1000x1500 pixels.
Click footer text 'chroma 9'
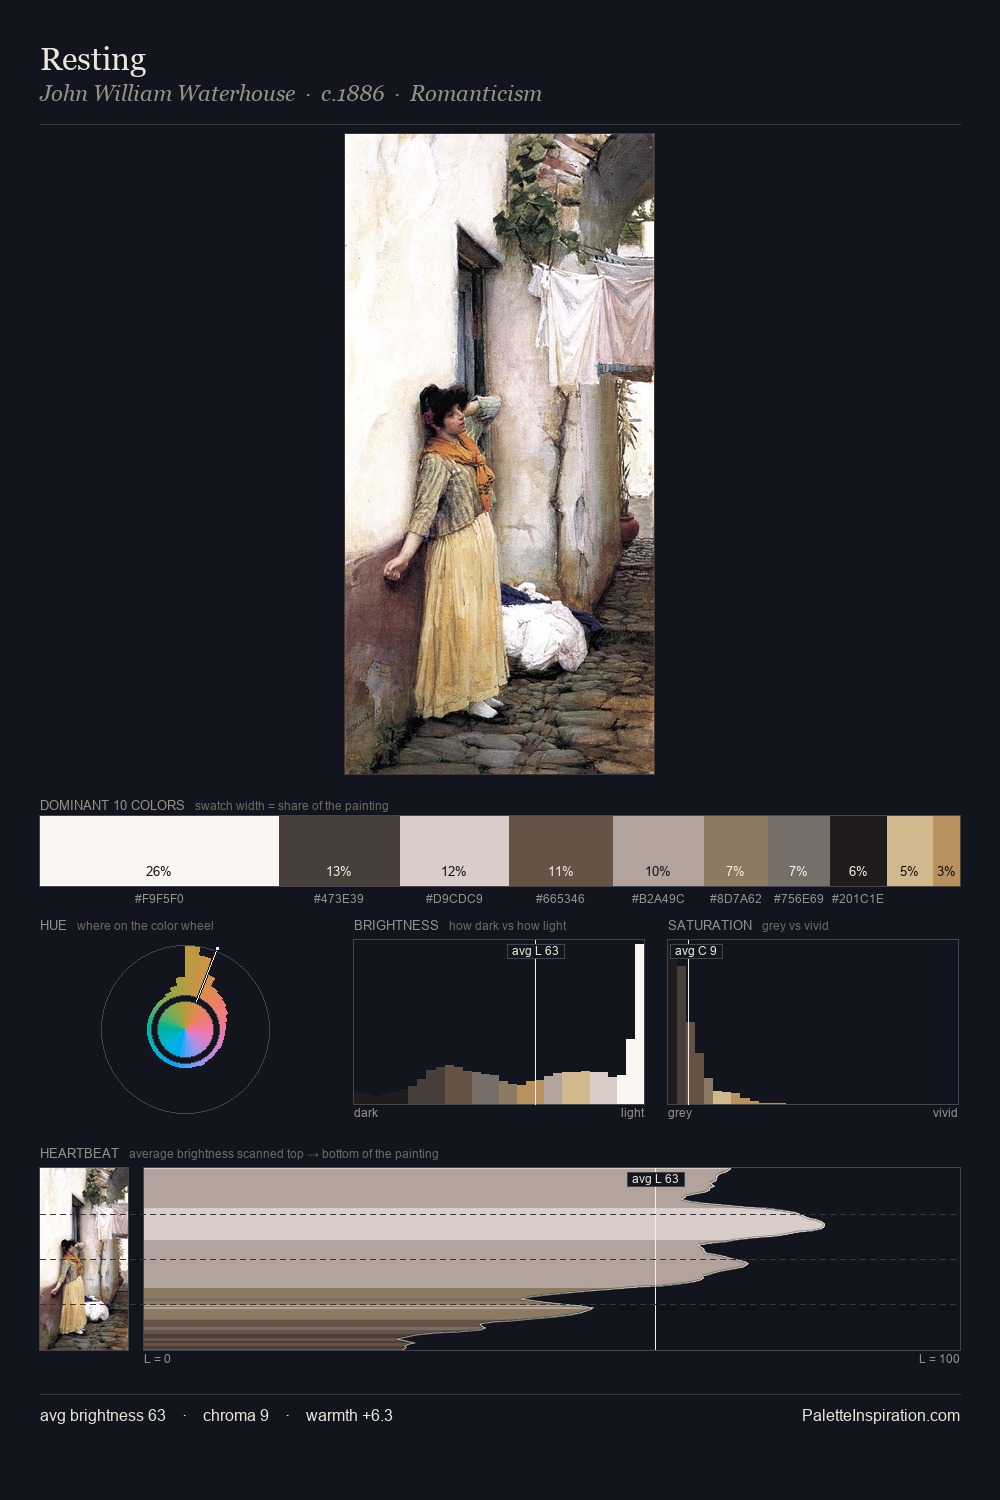coord(236,1415)
